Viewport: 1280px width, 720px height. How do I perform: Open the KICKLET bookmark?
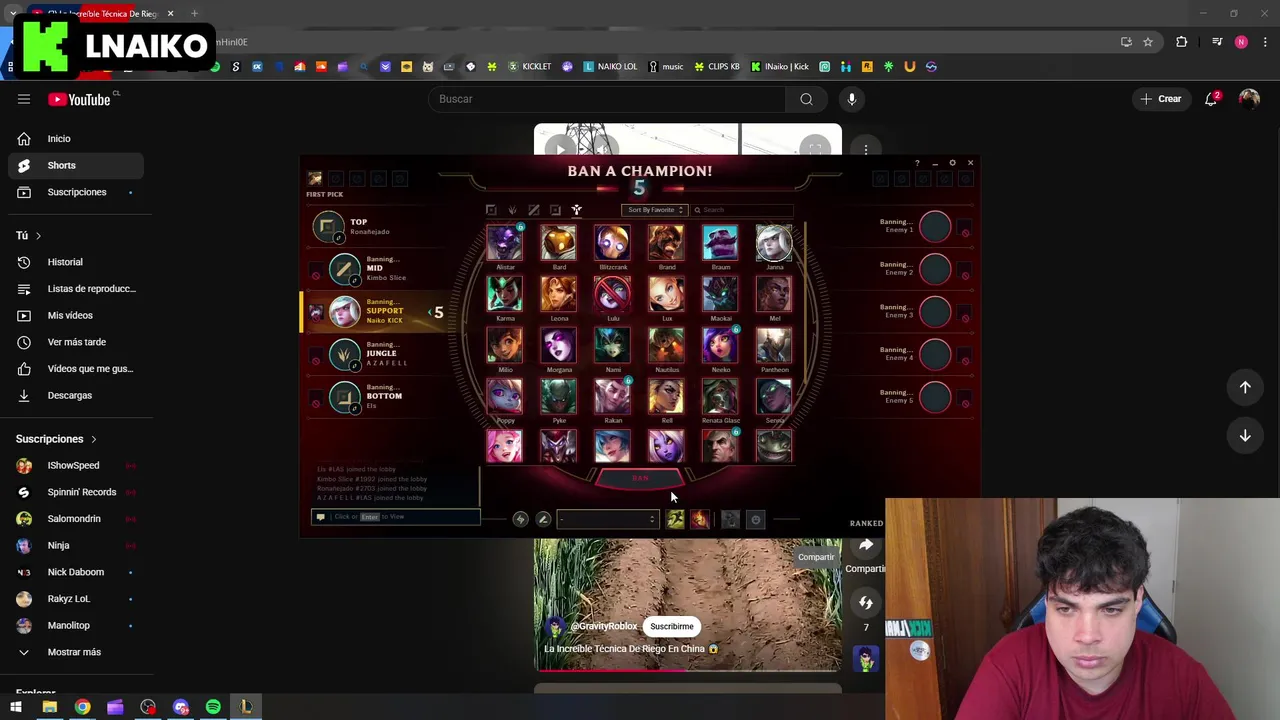click(x=530, y=67)
